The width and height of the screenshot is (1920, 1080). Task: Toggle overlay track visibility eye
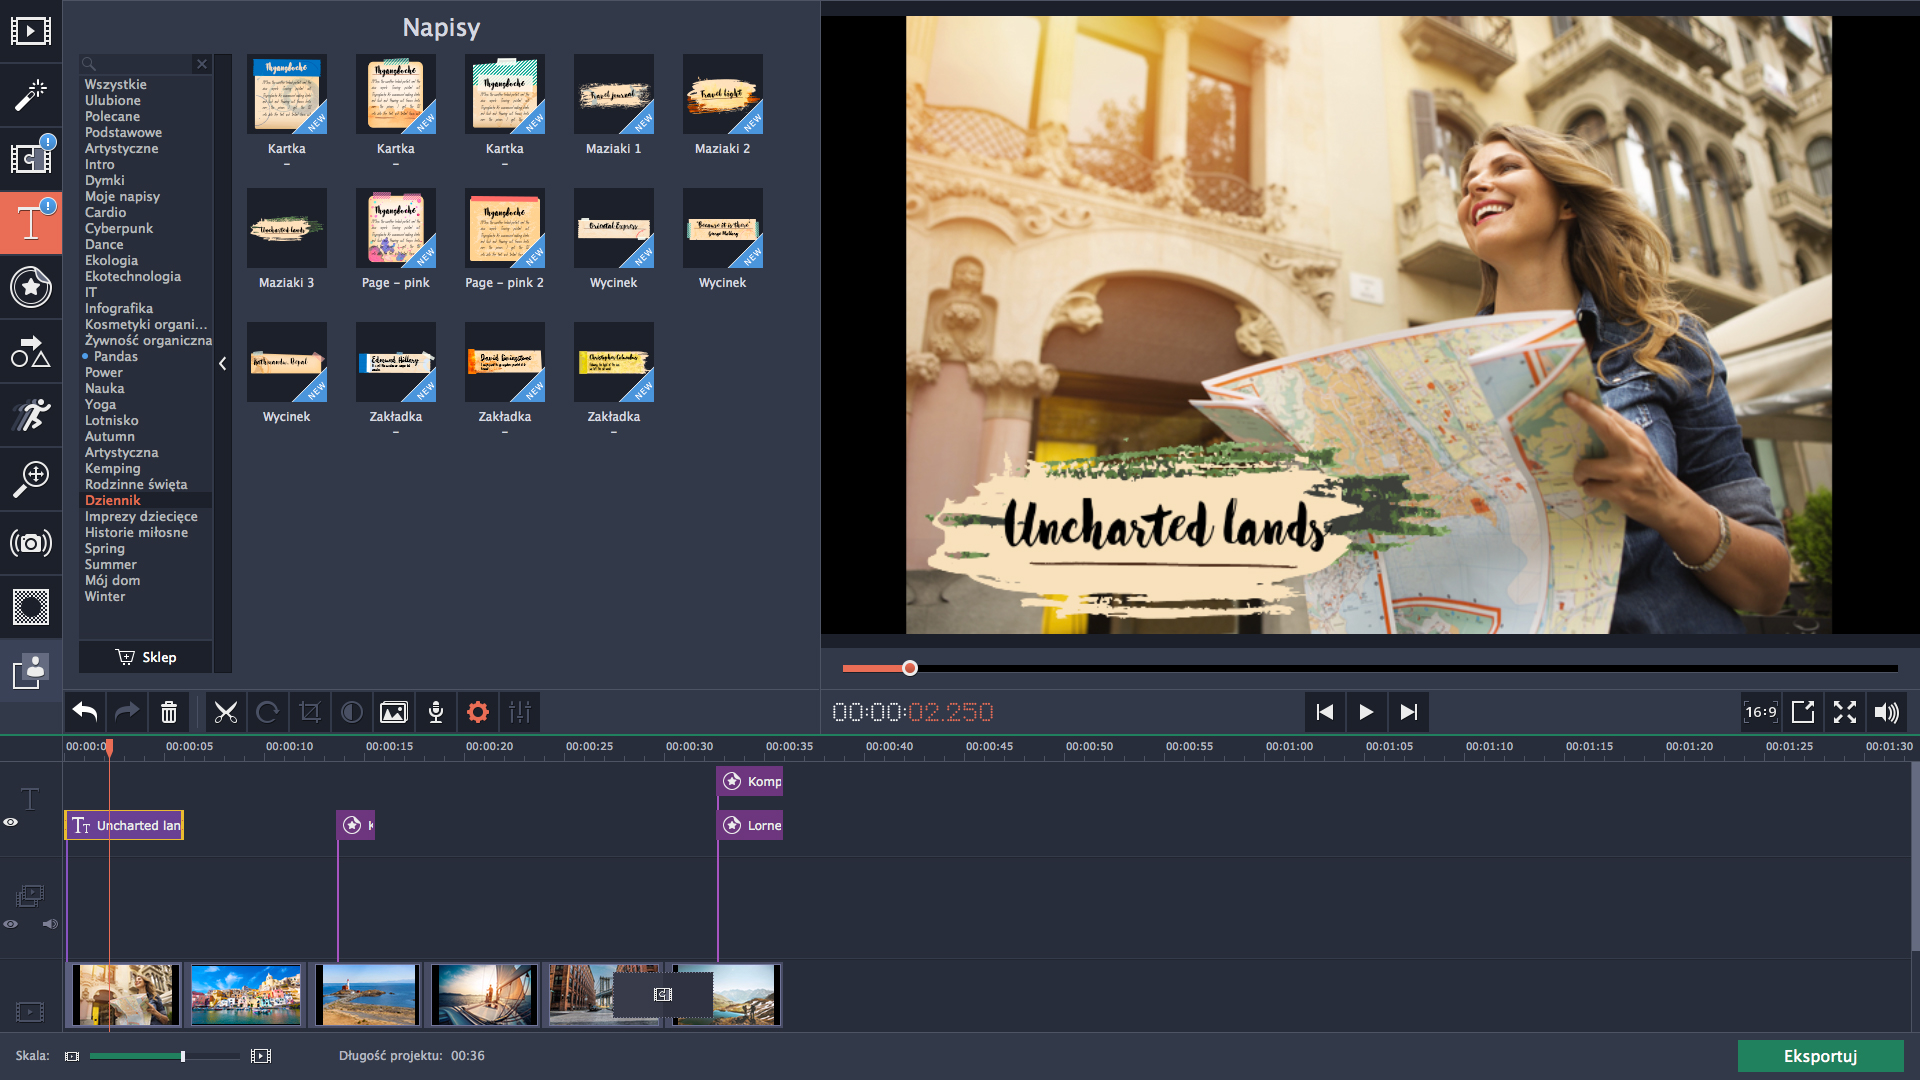[x=11, y=924]
